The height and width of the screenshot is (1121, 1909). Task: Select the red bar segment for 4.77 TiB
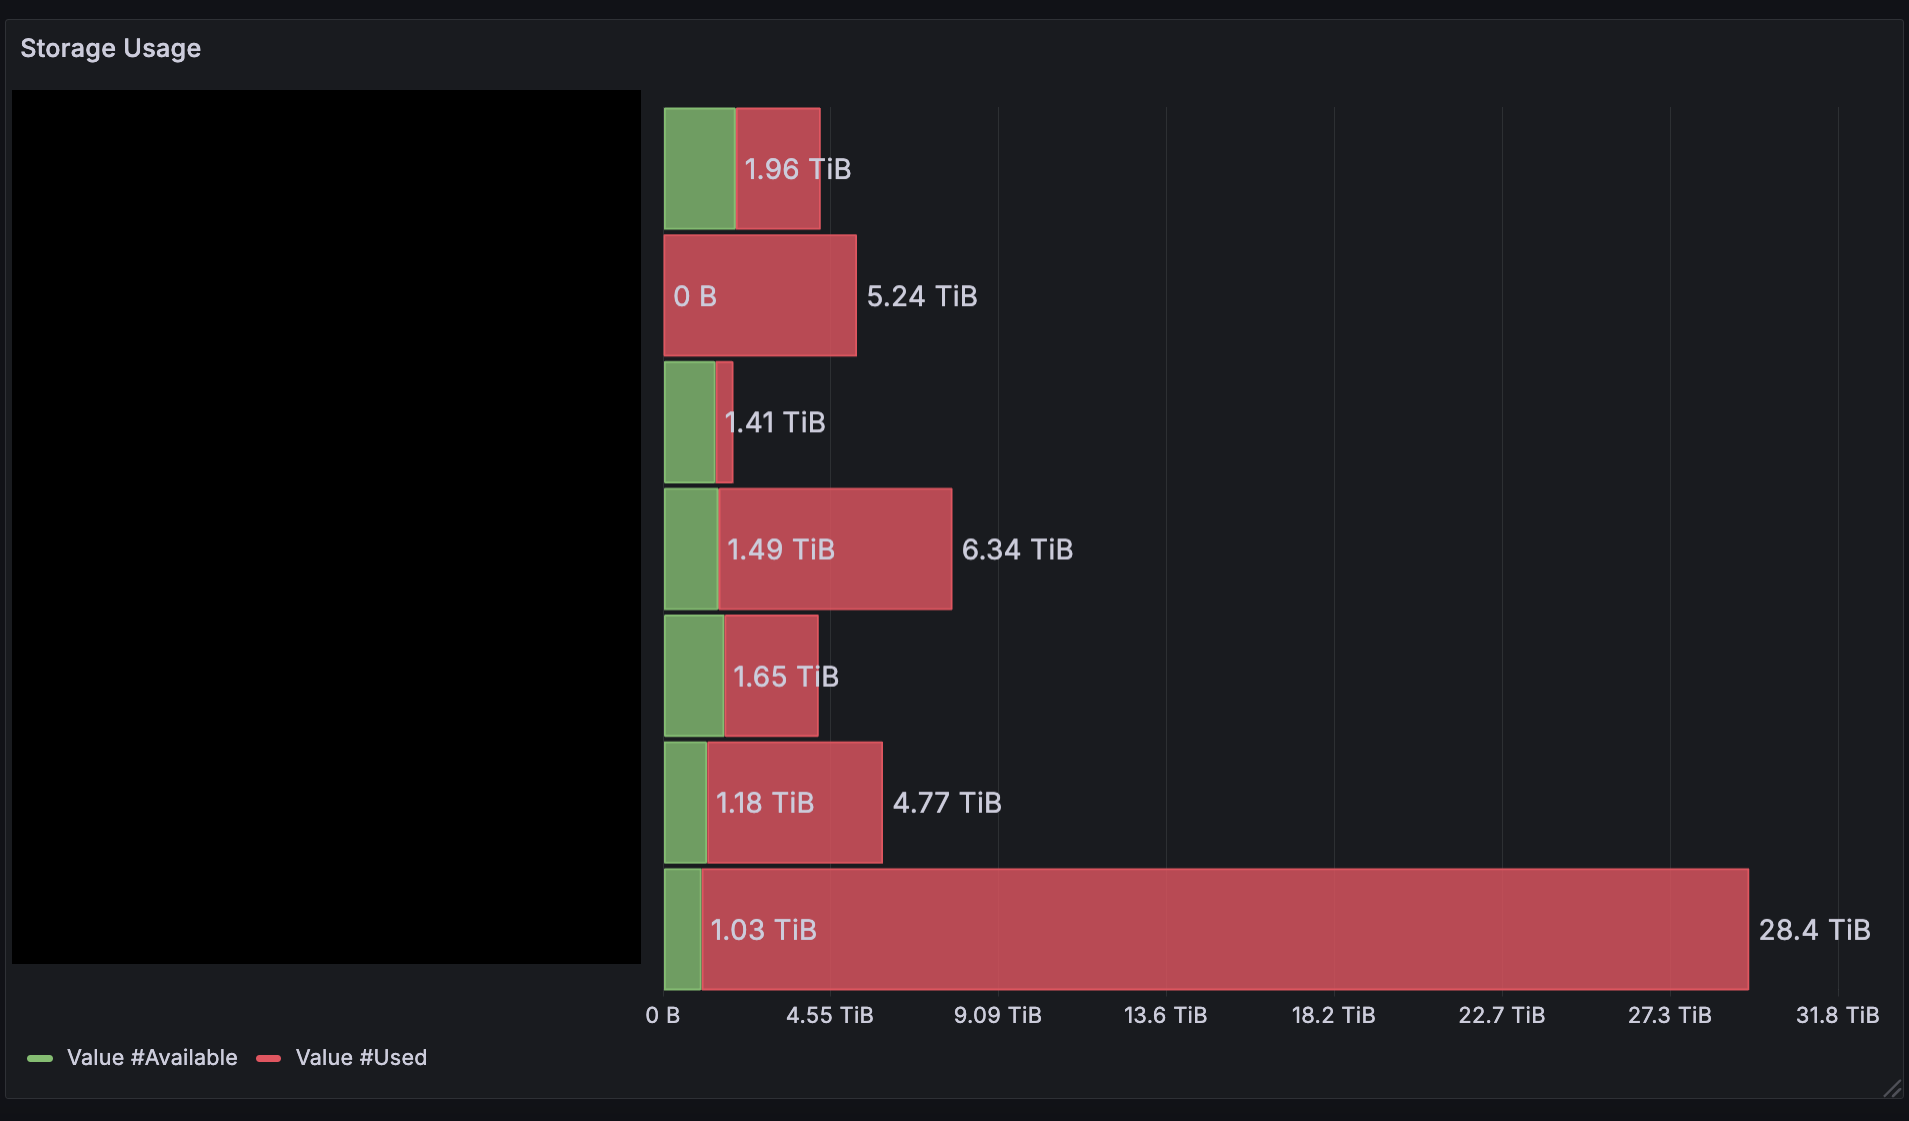click(795, 802)
